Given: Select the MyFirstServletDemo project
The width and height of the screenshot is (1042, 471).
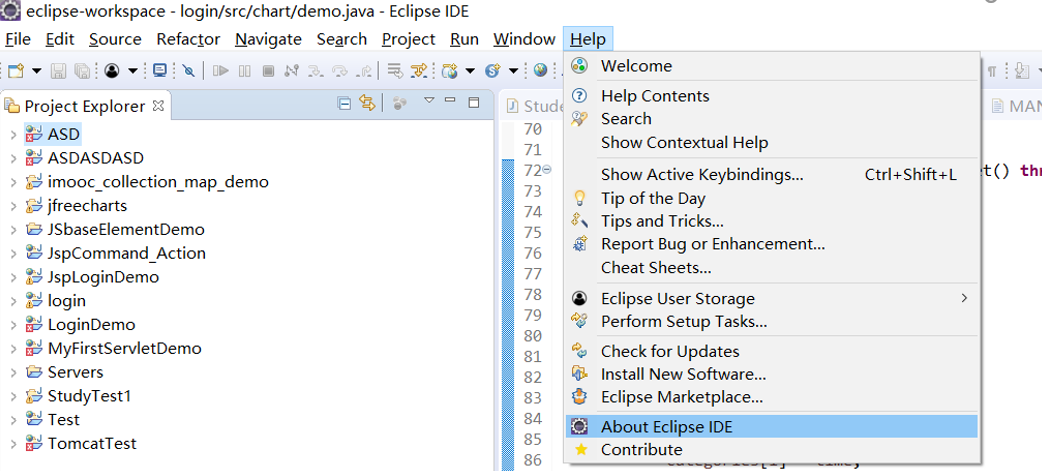Looking at the screenshot, I should (x=124, y=349).
